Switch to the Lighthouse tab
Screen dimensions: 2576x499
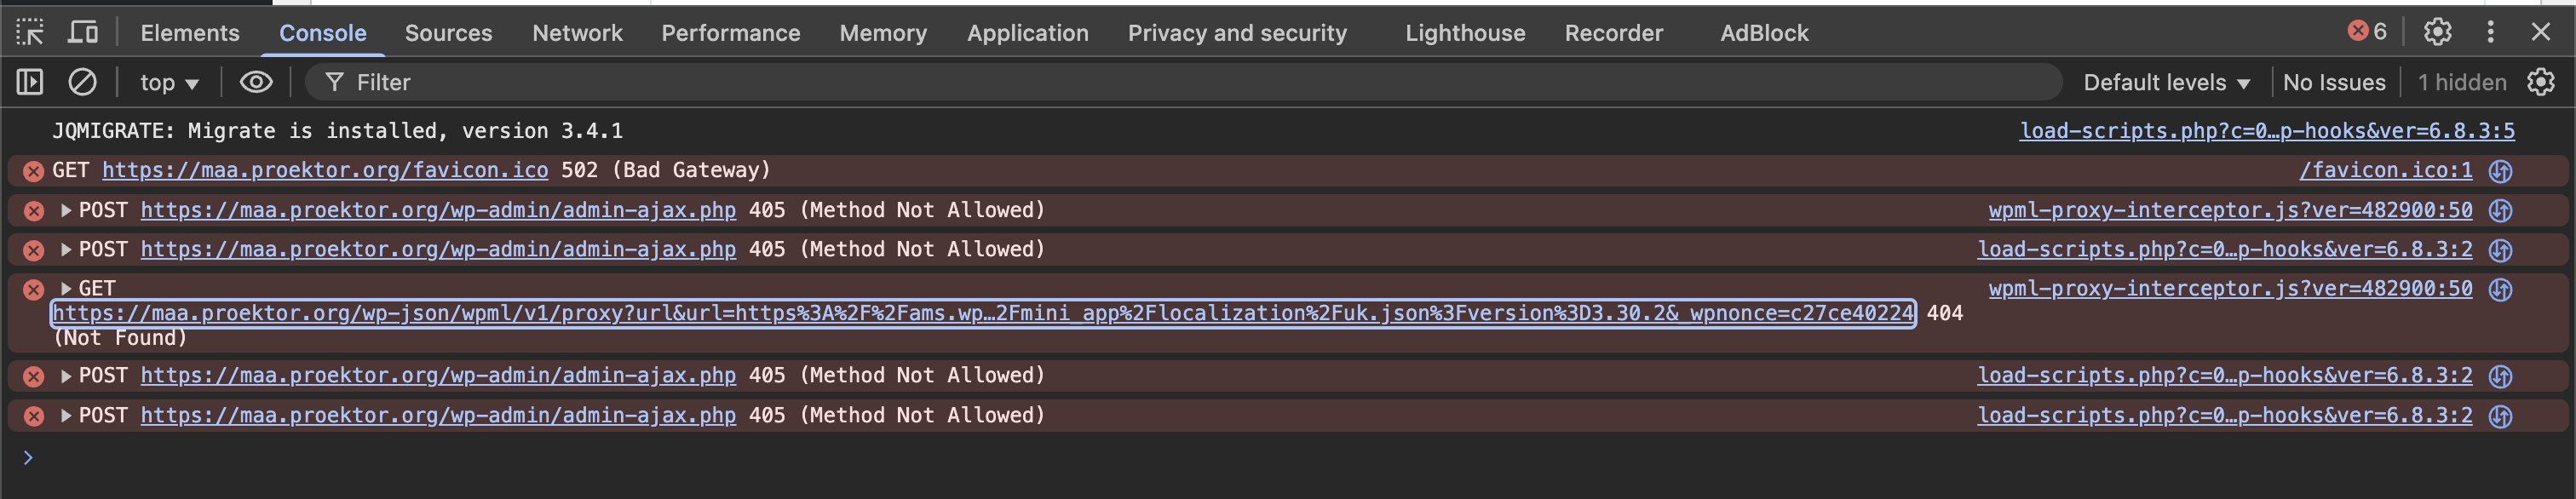pyautogui.click(x=1464, y=33)
